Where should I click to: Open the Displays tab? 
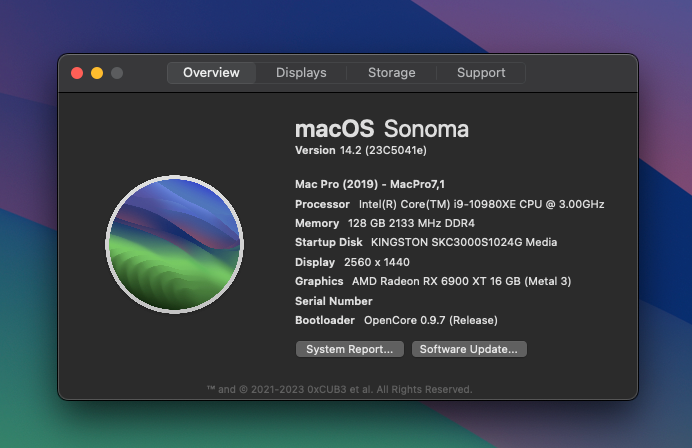(301, 73)
